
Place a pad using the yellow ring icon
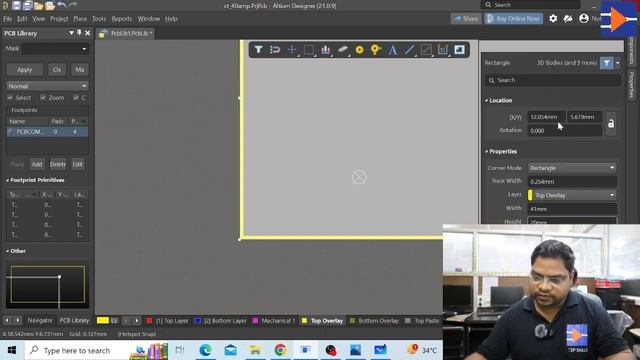point(359,50)
